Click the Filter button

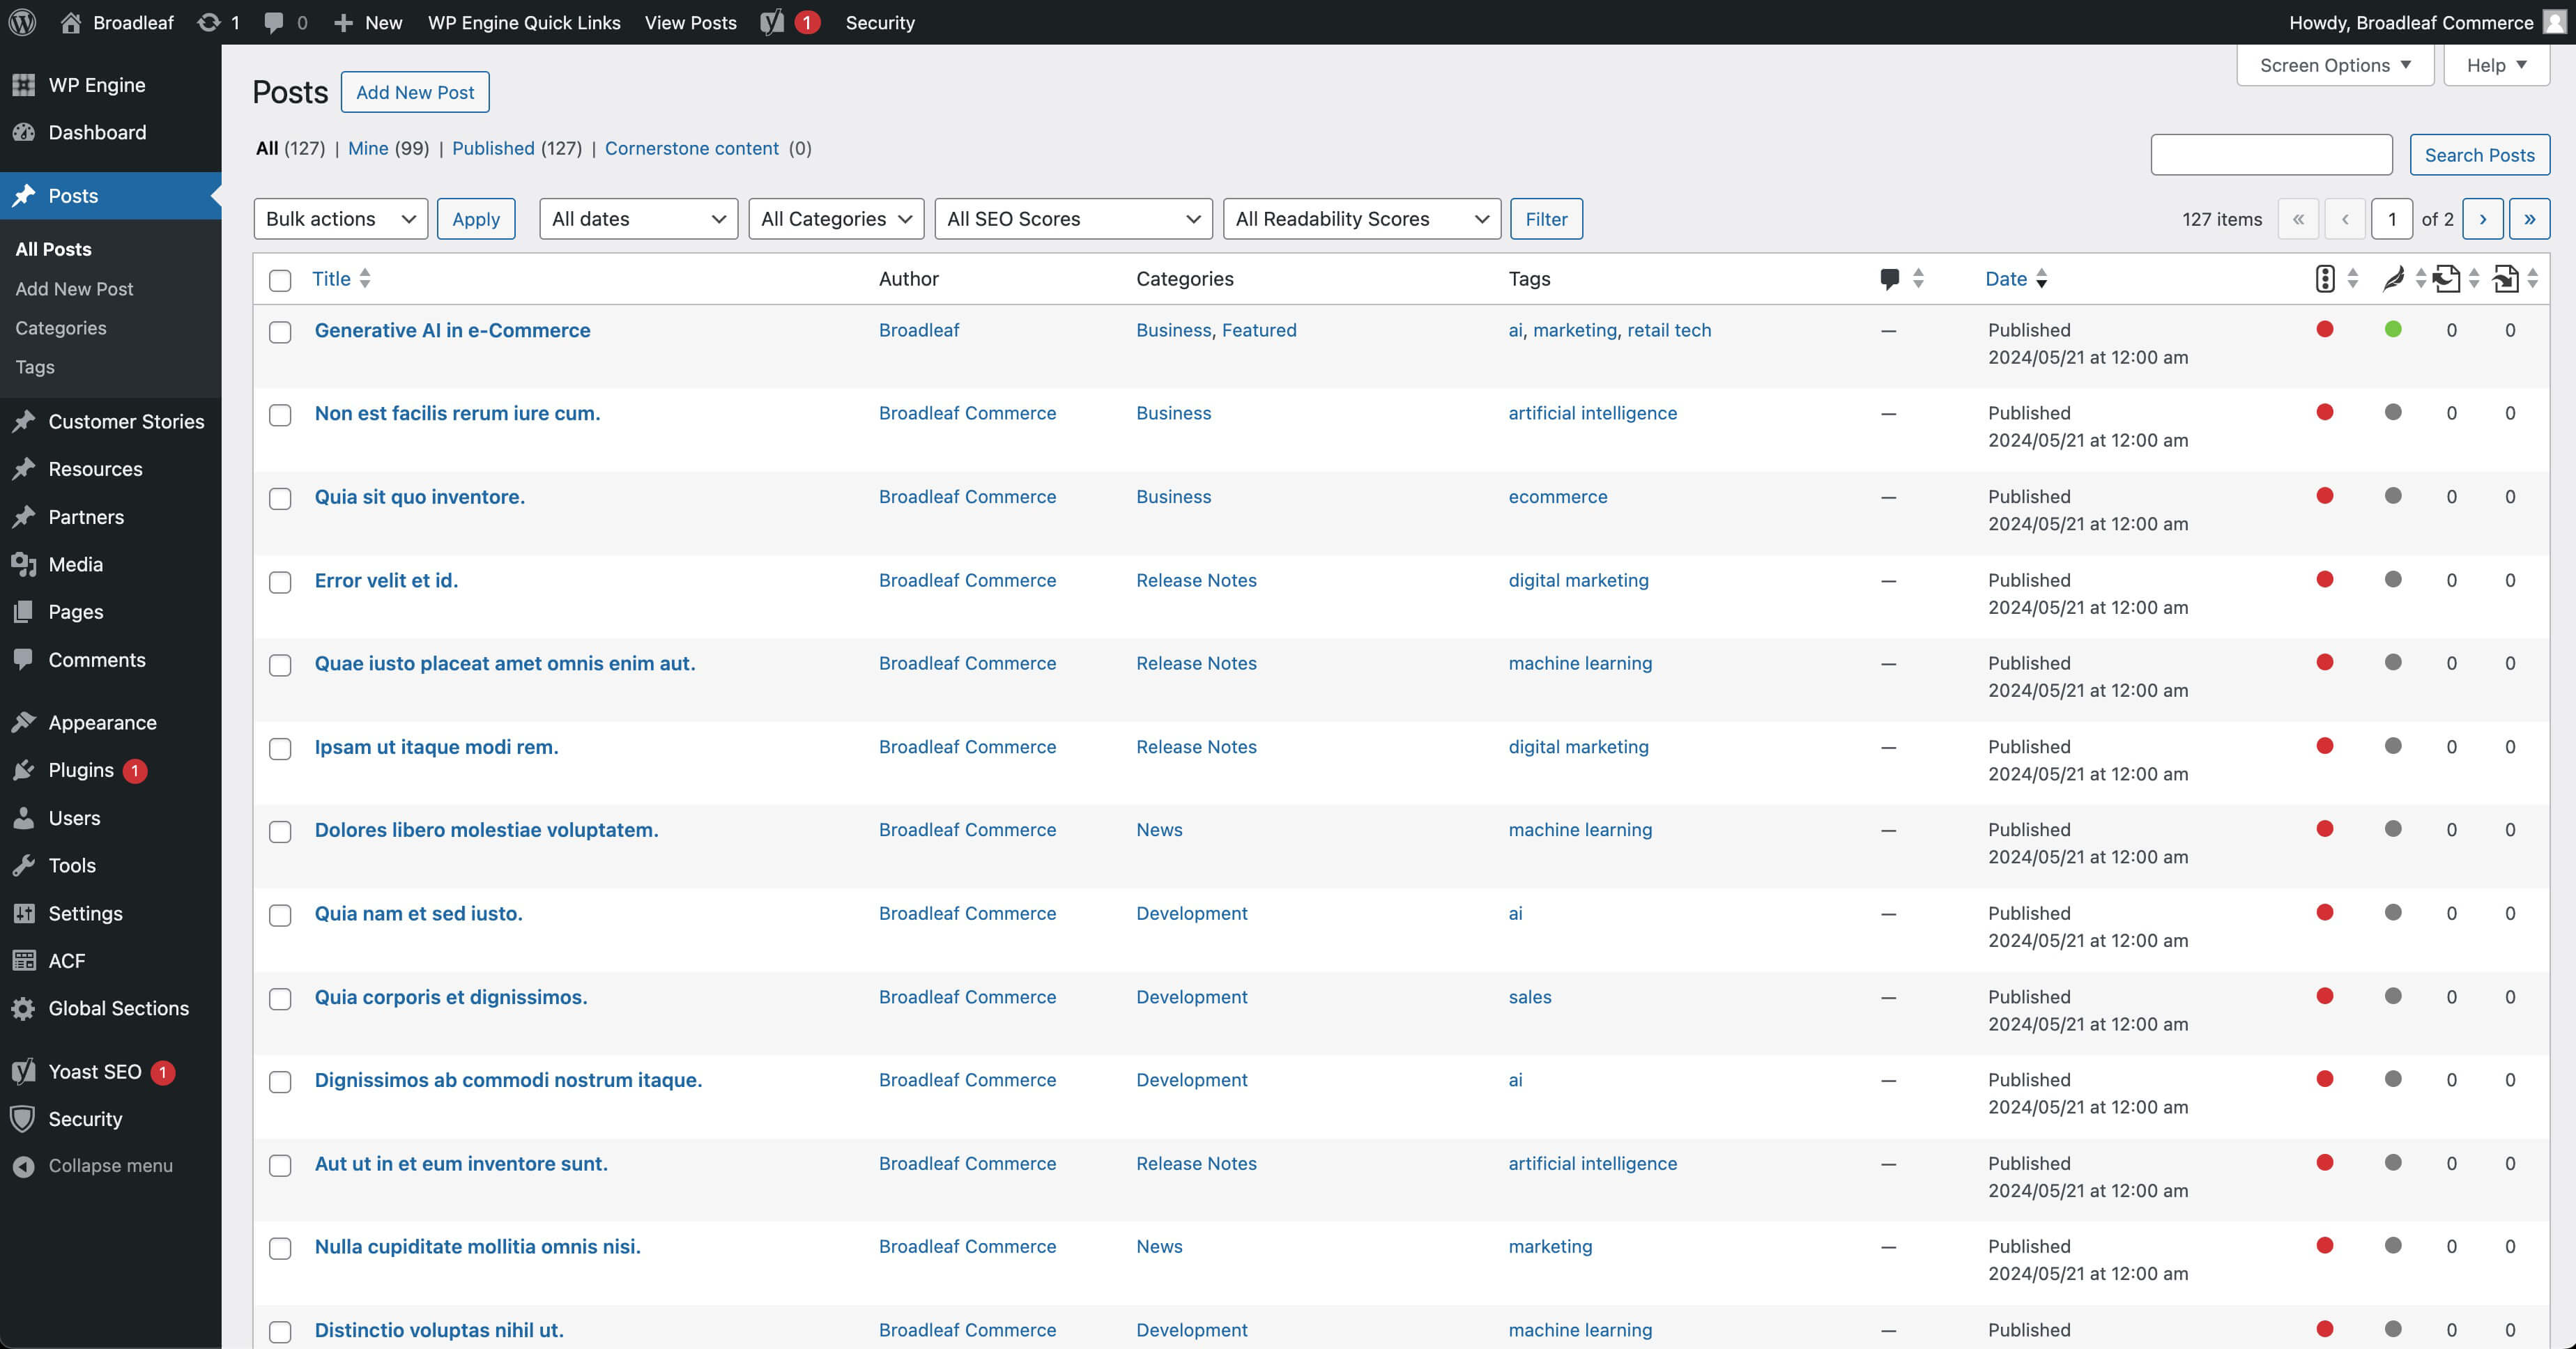coord(1546,219)
